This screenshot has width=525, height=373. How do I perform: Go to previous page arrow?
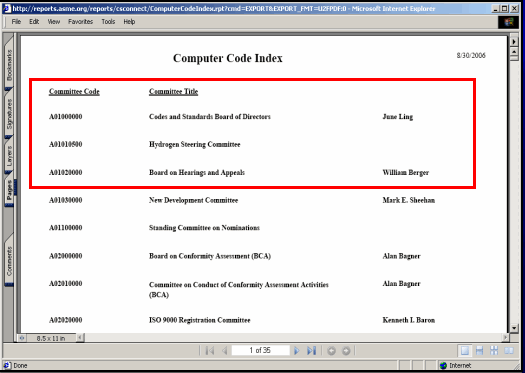pos(225,351)
